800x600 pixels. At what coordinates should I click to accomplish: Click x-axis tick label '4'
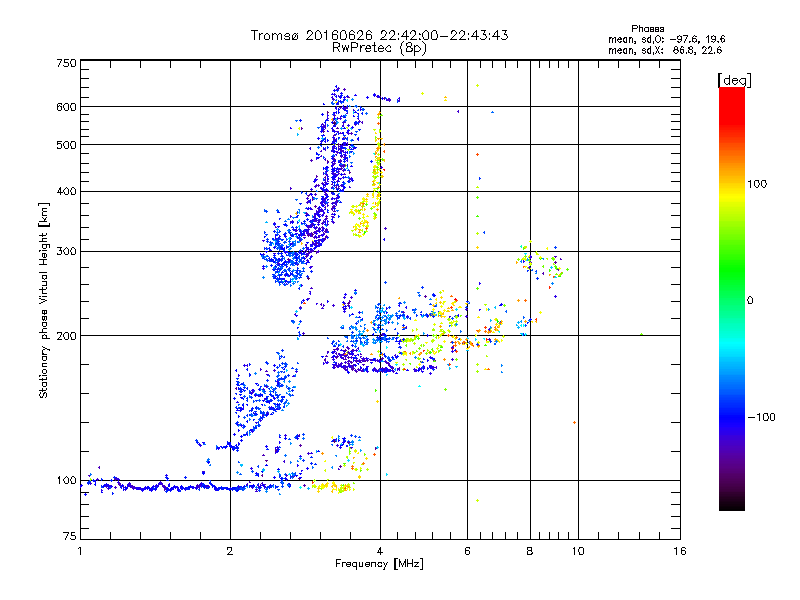tap(380, 551)
